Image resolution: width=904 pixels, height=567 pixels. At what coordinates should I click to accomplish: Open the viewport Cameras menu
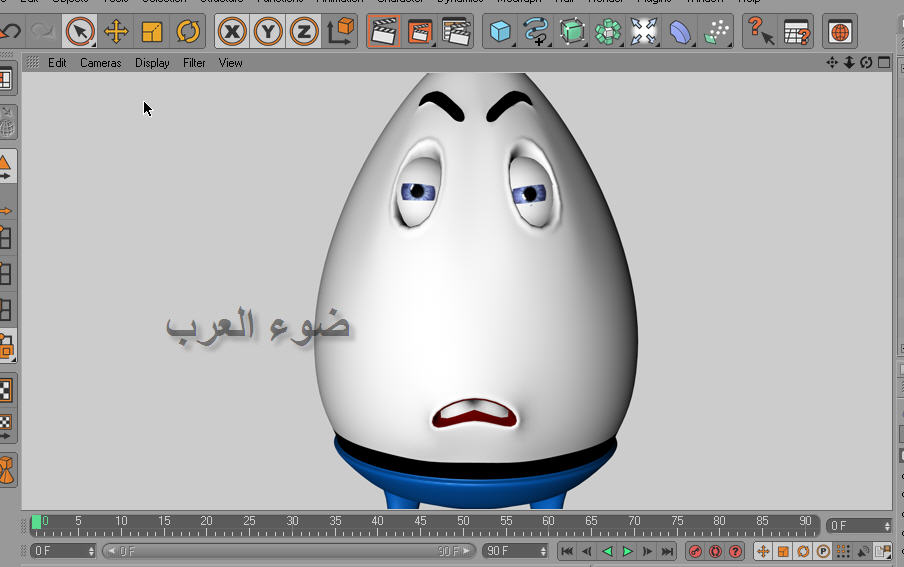[x=101, y=63]
